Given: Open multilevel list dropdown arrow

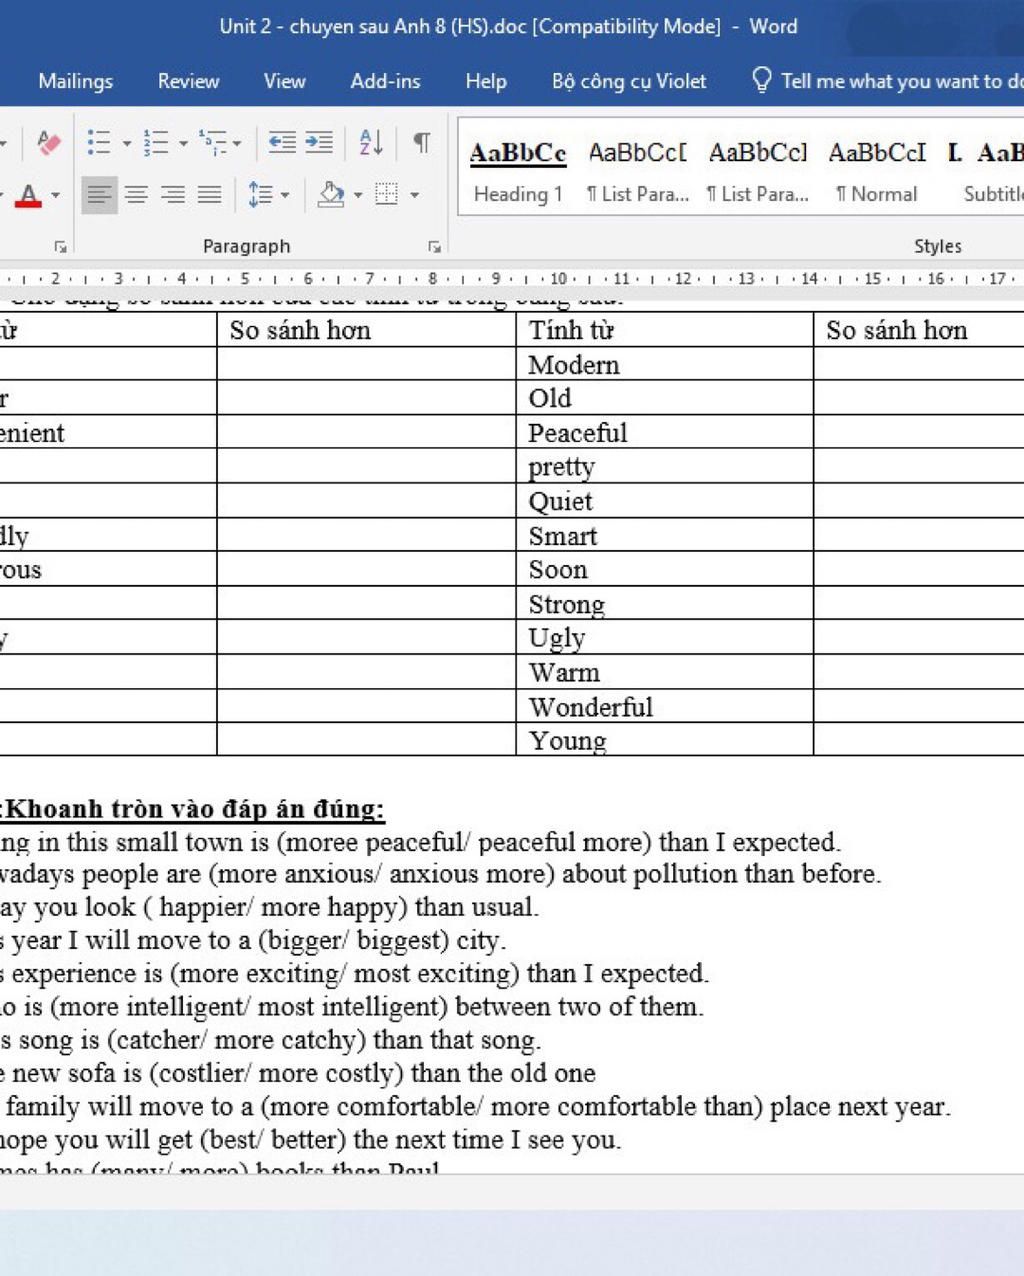Looking at the screenshot, I should [x=237, y=144].
